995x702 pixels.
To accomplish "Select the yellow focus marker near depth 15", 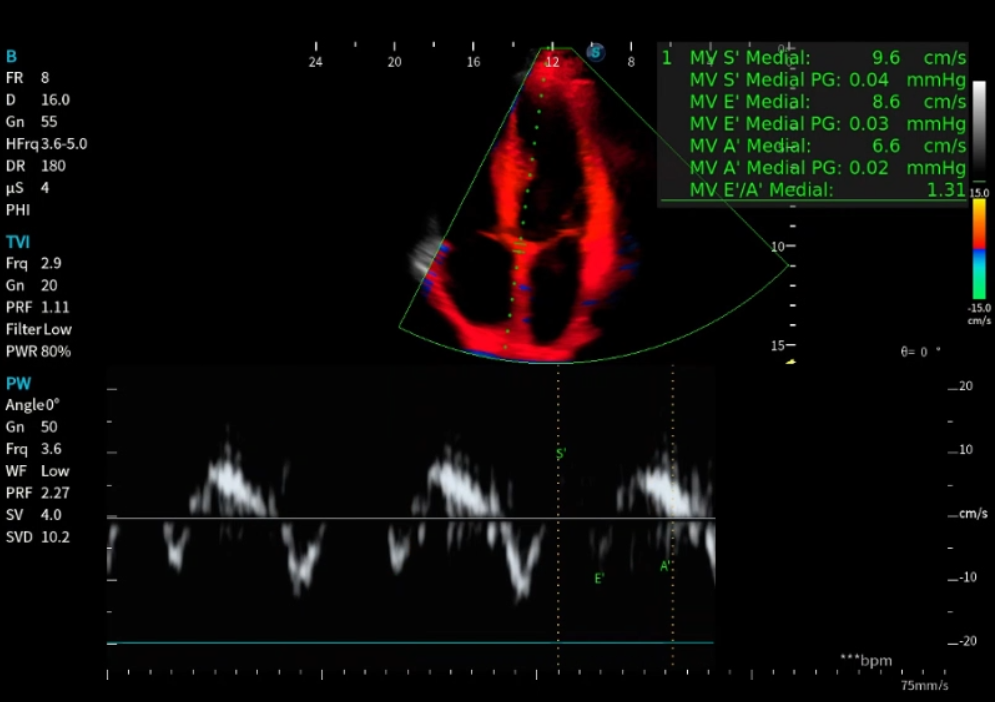I will tap(791, 361).
